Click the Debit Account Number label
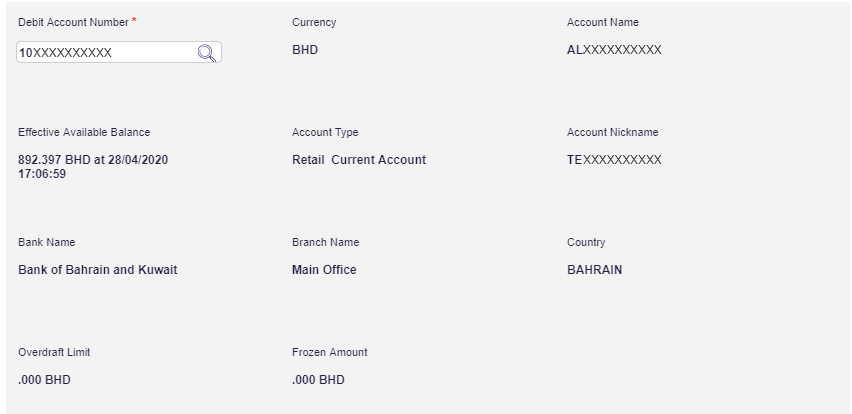The width and height of the screenshot is (852, 414). [74, 22]
